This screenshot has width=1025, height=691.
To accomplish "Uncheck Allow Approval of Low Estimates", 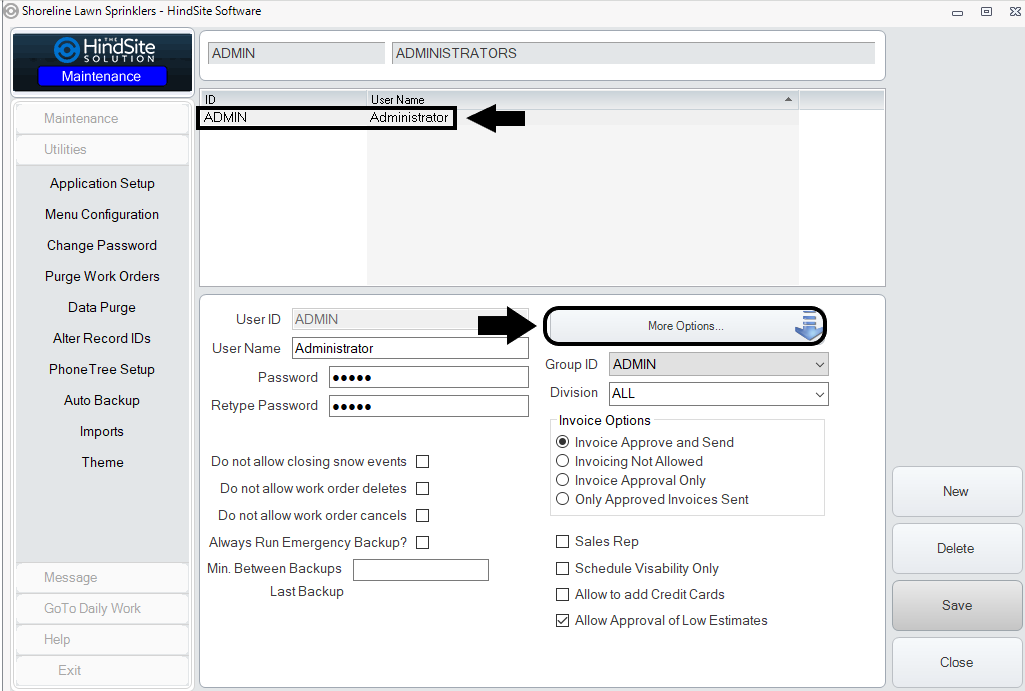I will pos(562,621).
